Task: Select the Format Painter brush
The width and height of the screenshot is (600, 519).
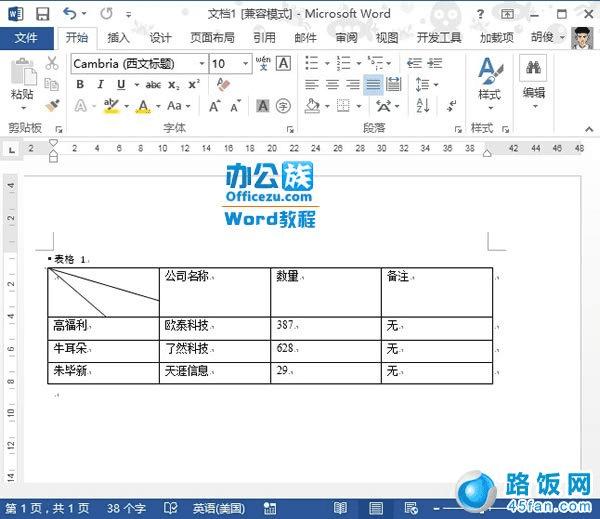Action: click(x=52, y=105)
